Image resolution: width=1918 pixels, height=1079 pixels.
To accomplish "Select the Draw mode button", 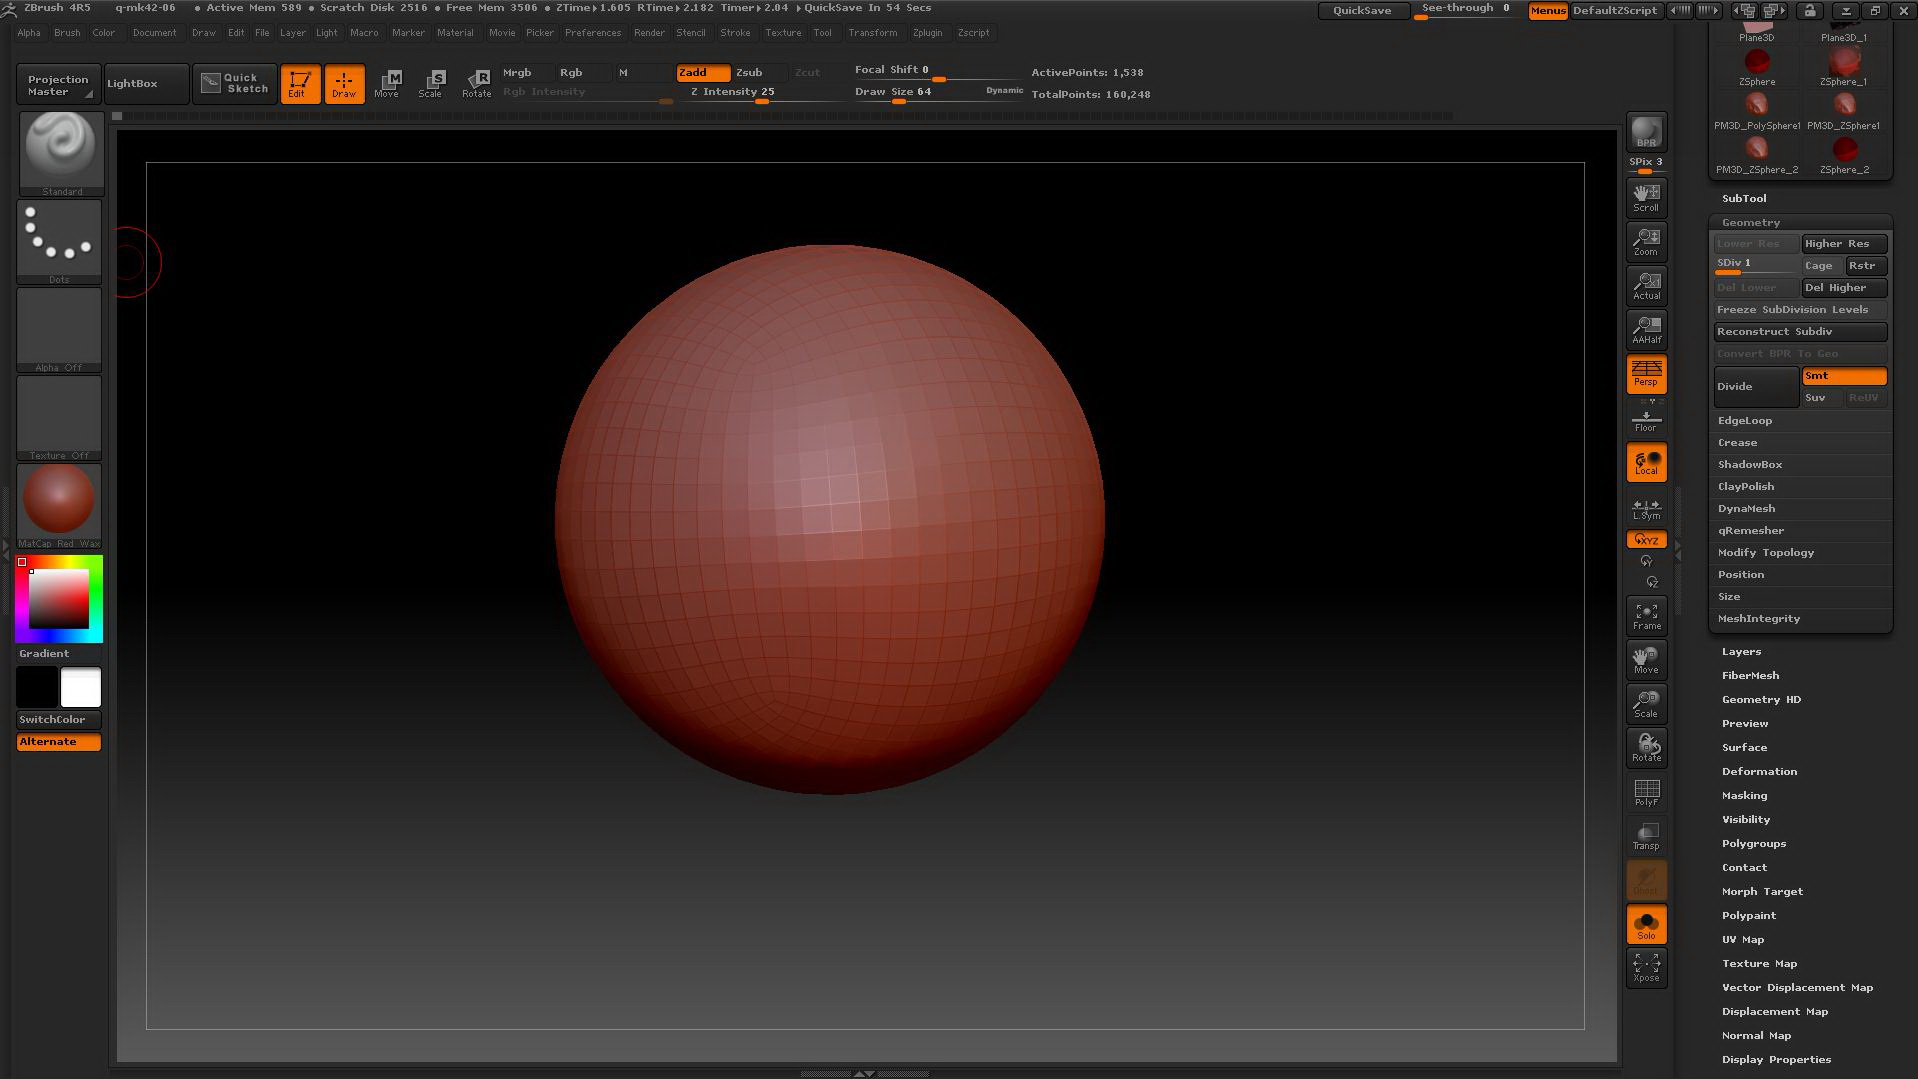I will [x=344, y=84].
